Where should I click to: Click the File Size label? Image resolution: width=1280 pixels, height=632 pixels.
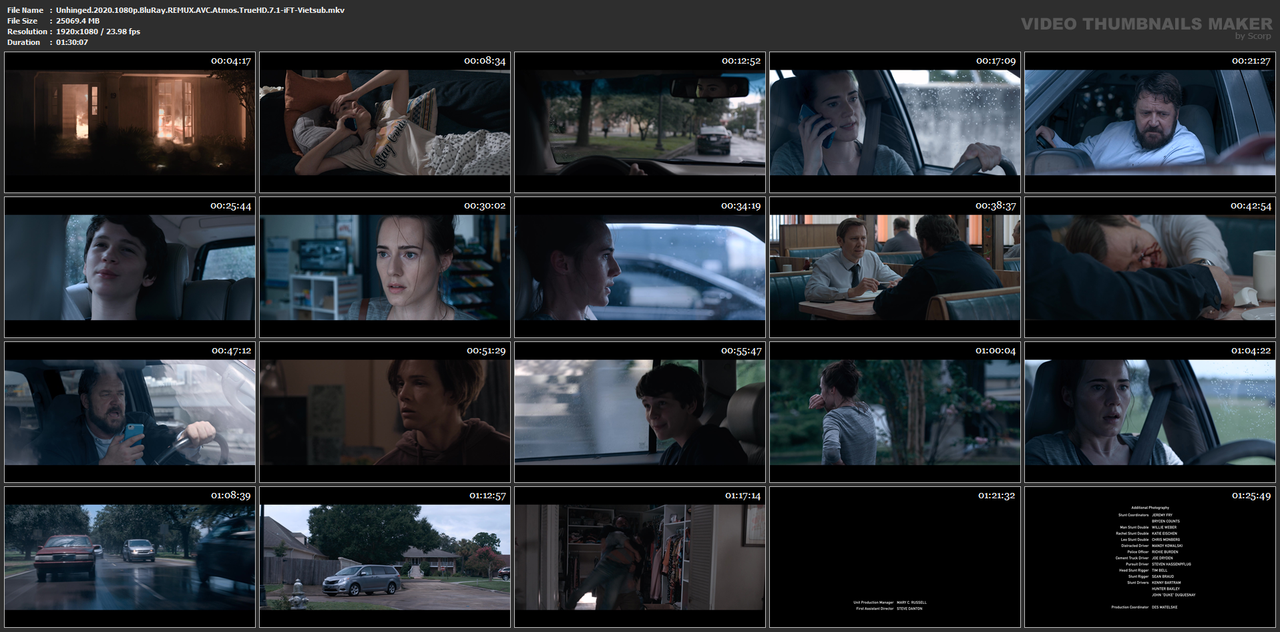click(22, 20)
